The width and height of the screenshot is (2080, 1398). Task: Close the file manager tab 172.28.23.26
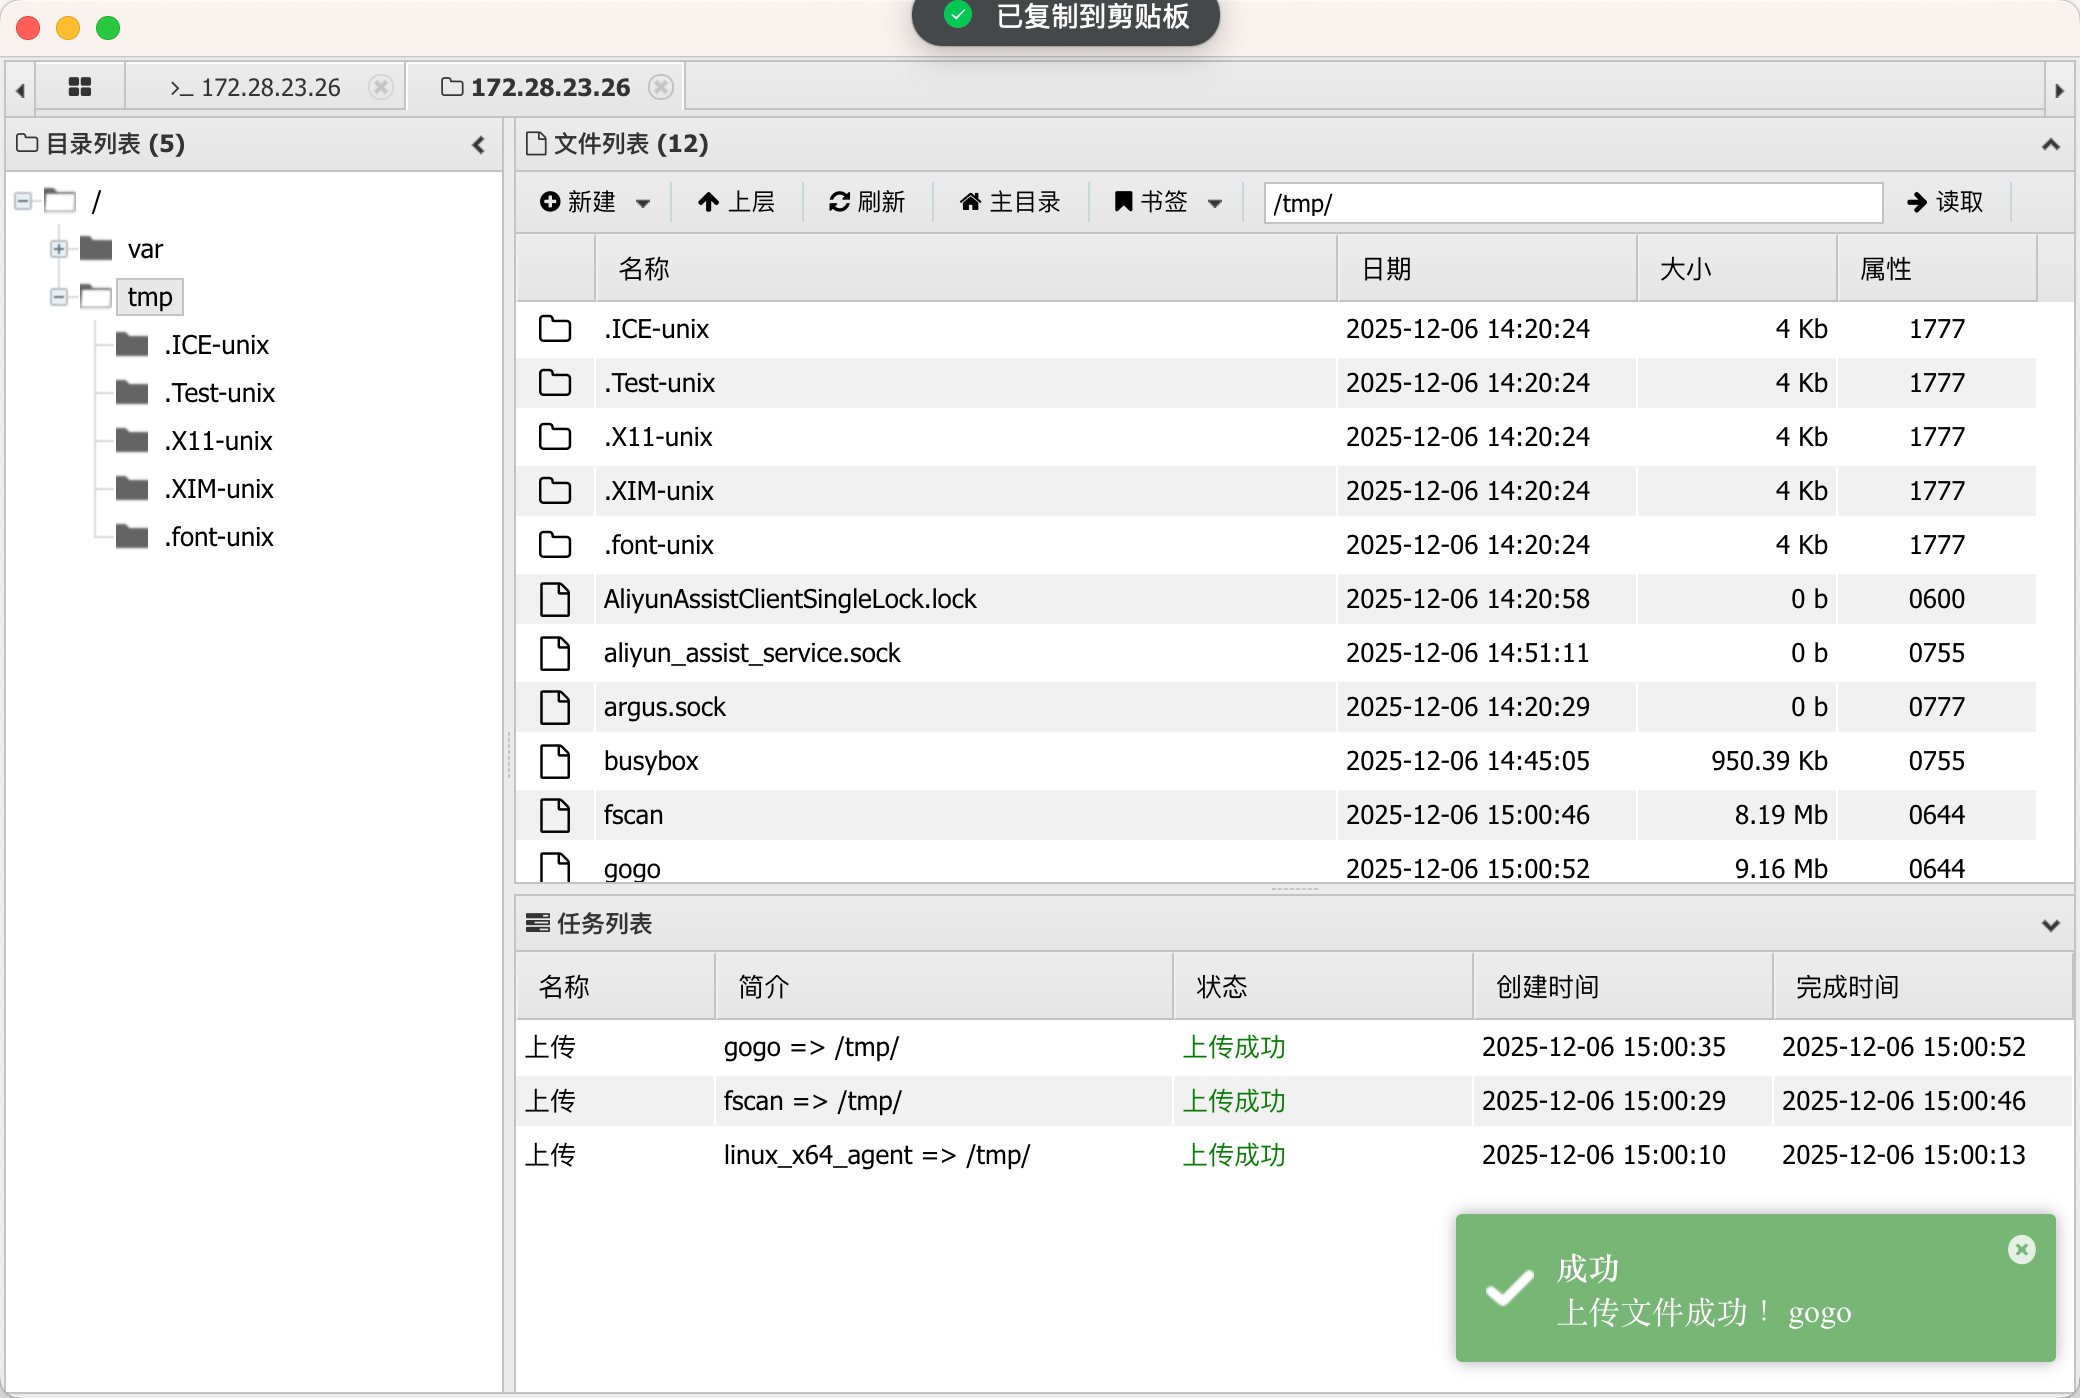[660, 87]
